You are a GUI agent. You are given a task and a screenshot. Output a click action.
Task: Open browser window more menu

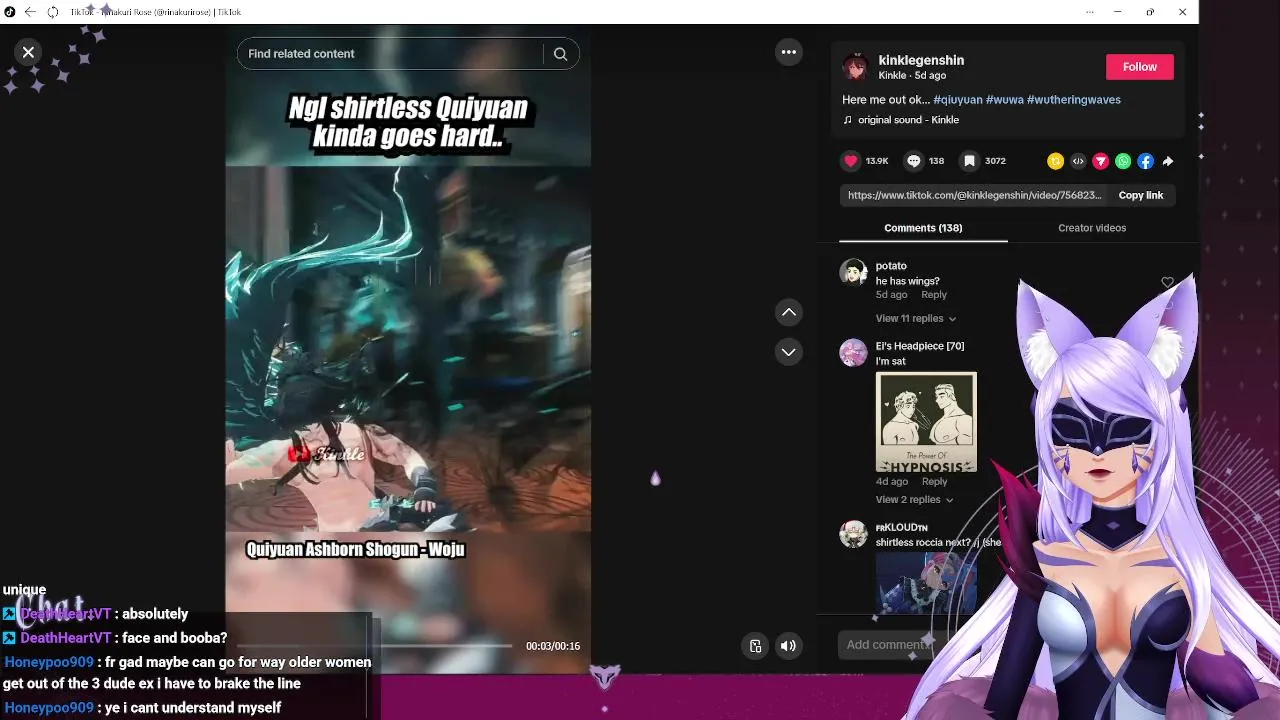[1089, 12]
